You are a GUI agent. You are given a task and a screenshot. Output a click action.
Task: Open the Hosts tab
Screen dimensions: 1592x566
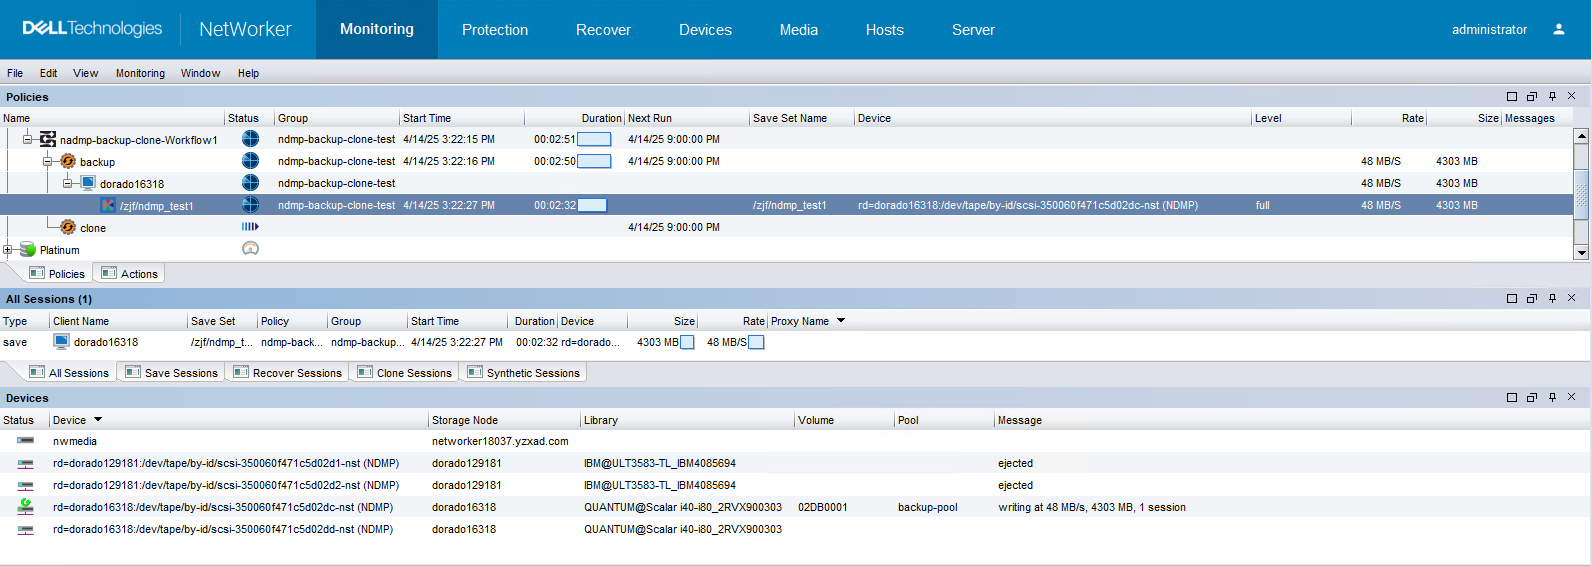pyautogui.click(x=885, y=30)
